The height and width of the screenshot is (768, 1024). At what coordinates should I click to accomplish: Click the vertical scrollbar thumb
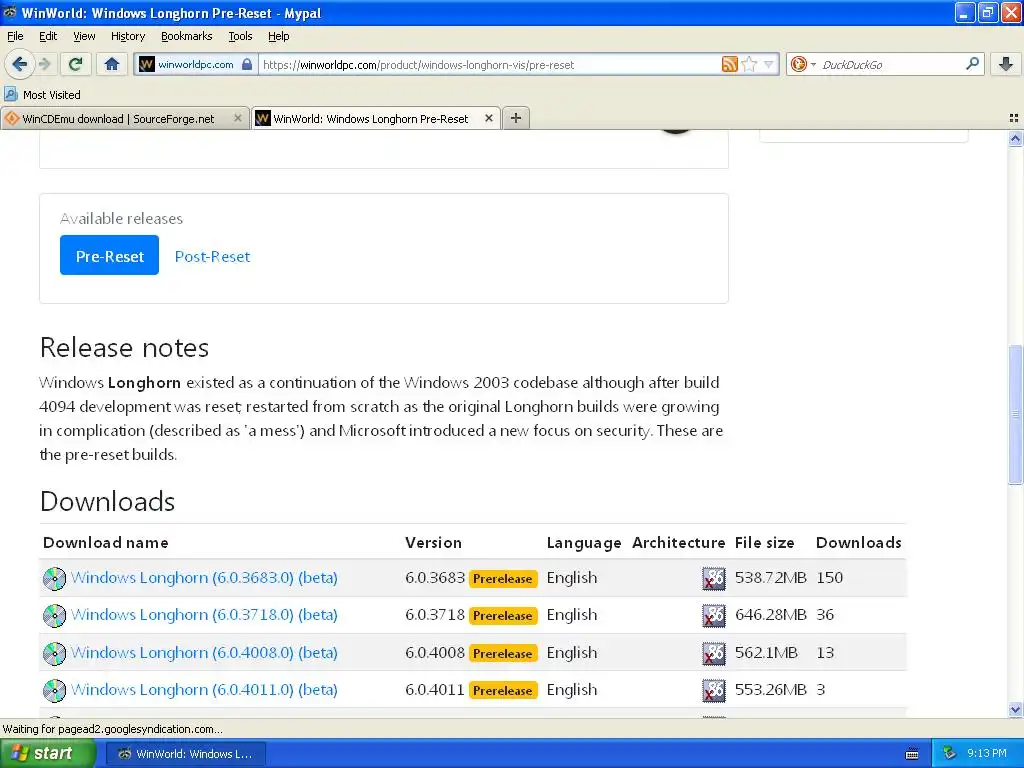[1015, 415]
